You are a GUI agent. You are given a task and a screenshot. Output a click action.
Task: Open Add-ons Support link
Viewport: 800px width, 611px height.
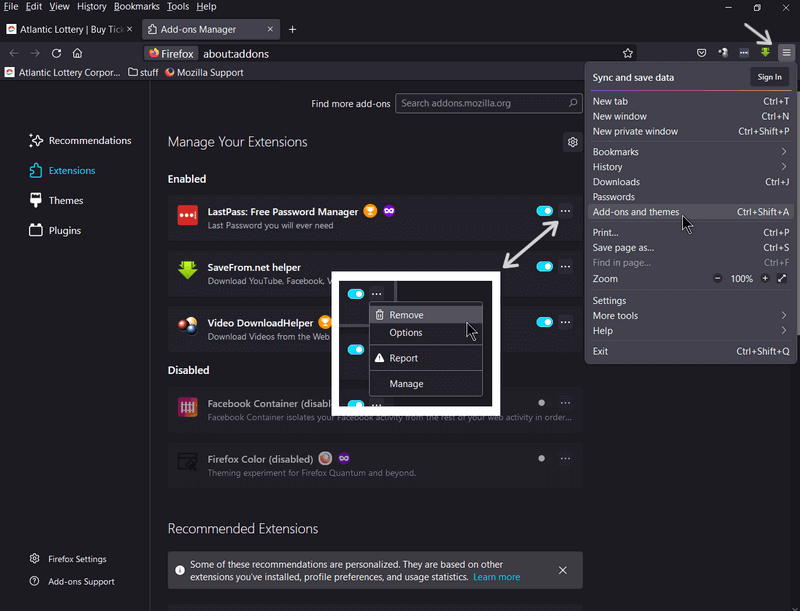pyautogui.click(x=72, y=581)
